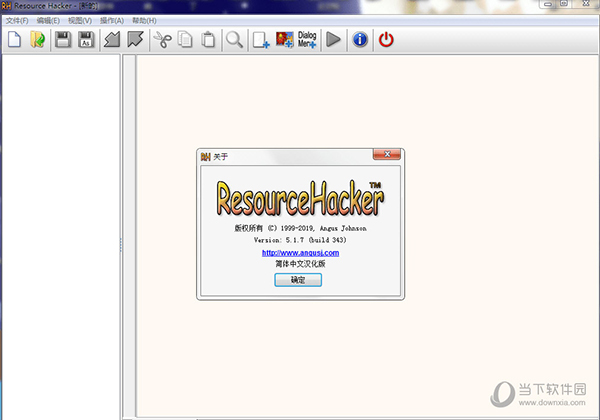Add an image resource icon
Image resolution: width=600 pixels, height=420 pixels.
click(284, 40)
